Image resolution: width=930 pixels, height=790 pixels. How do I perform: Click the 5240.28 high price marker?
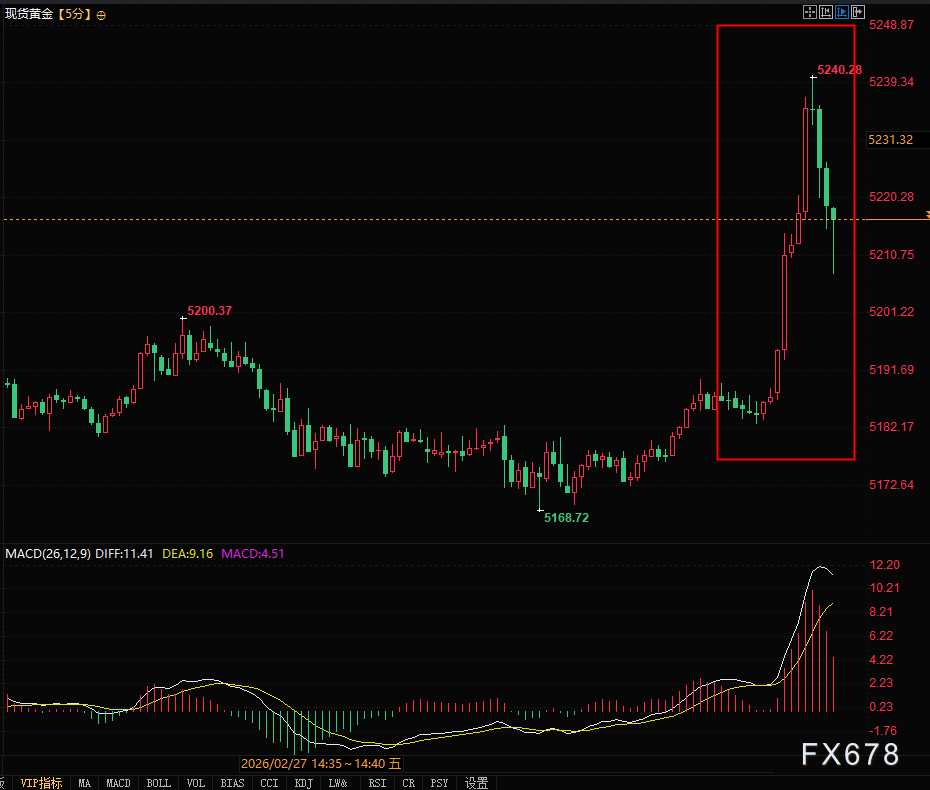[x=839, y=70]
